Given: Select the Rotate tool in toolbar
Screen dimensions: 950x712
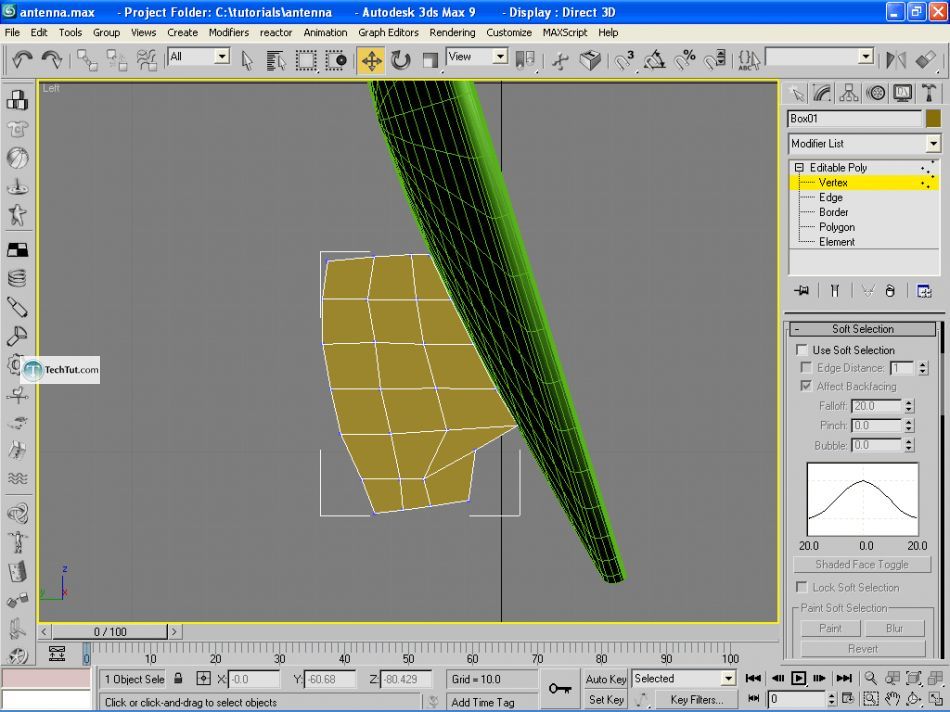Looking at the screenshot, I should coord(401,60).
